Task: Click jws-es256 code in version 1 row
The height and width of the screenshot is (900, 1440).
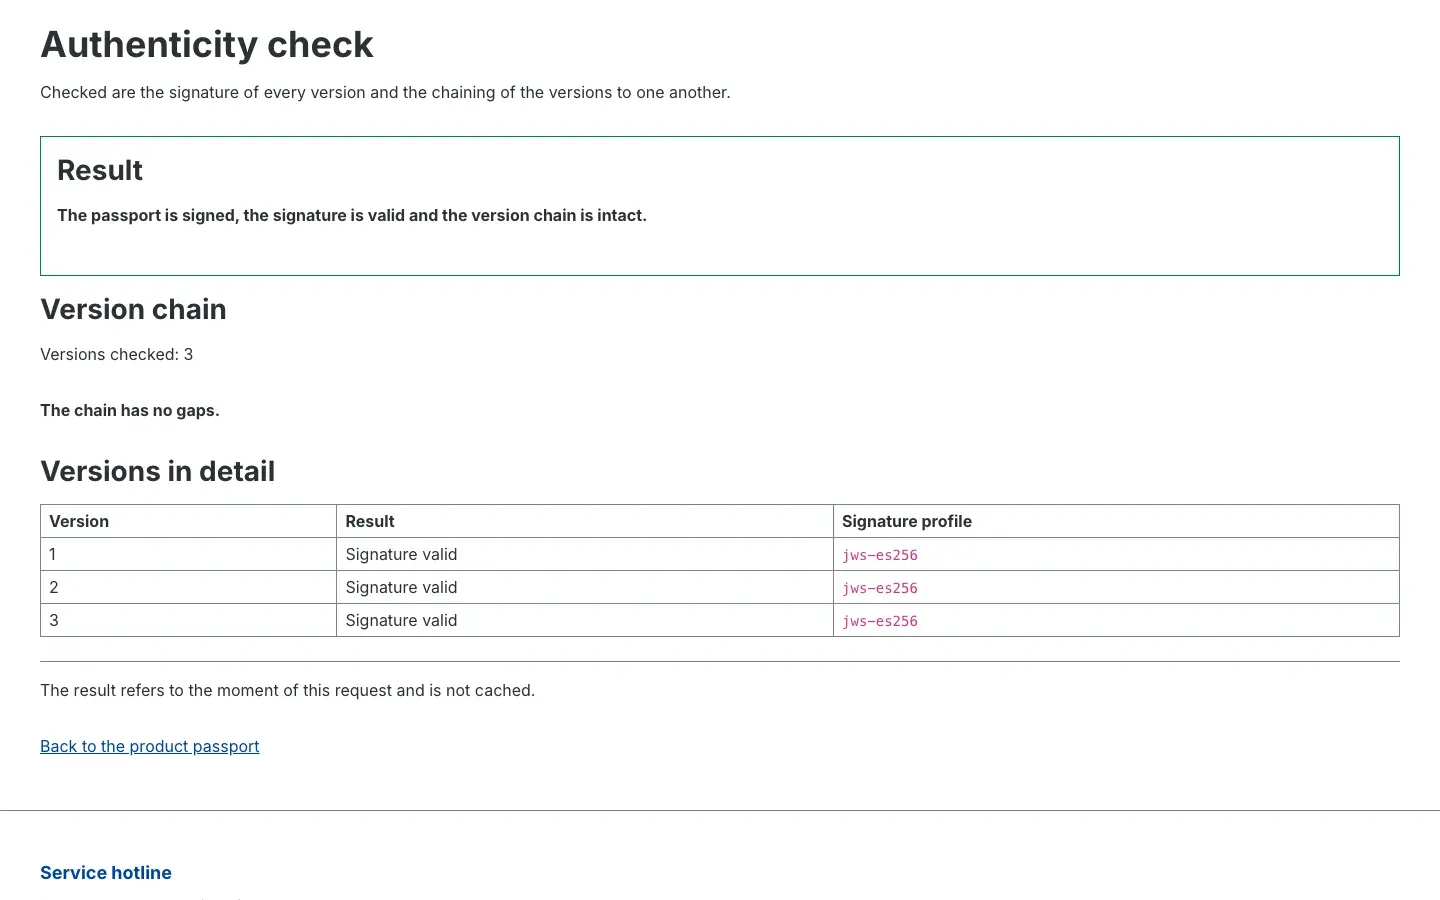Action: pos(880,555)
